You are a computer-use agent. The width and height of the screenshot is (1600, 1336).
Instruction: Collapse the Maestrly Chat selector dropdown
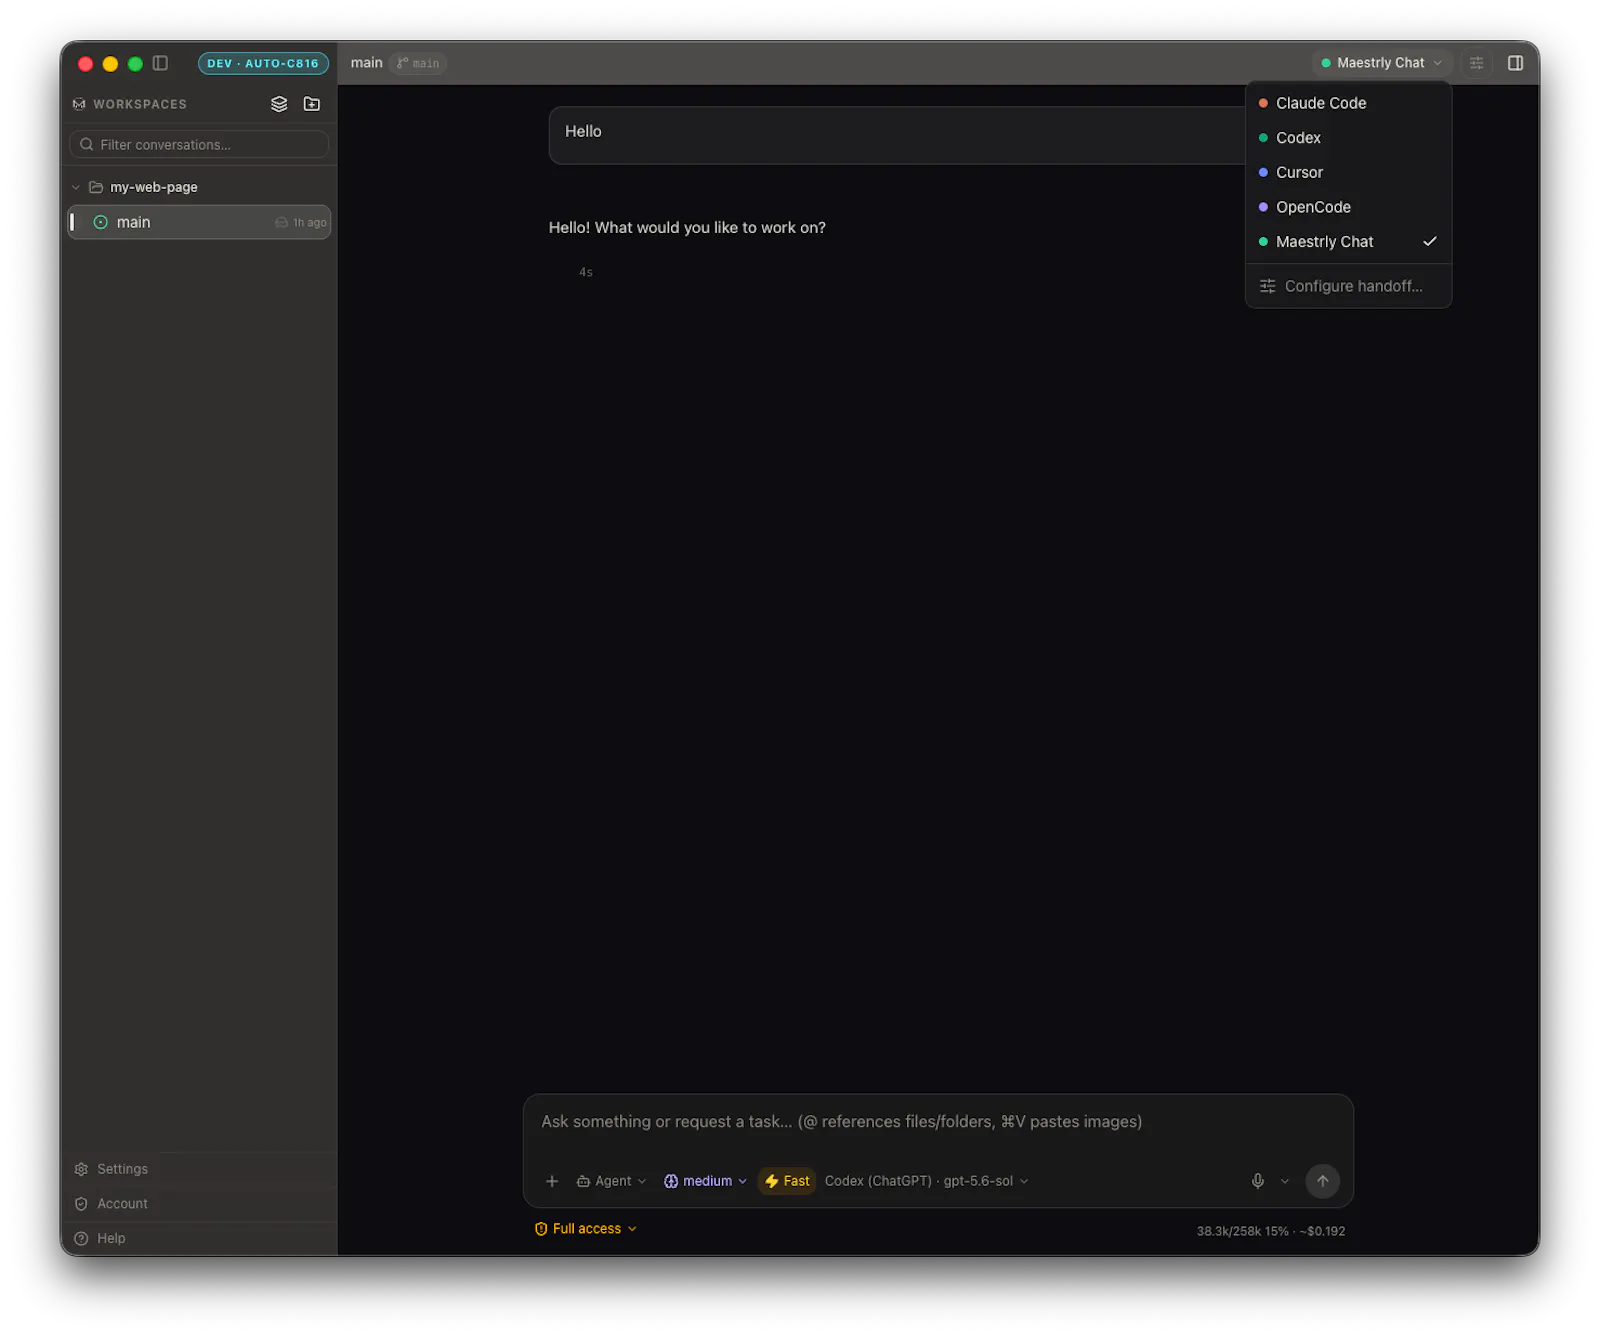pos(1382,63)
